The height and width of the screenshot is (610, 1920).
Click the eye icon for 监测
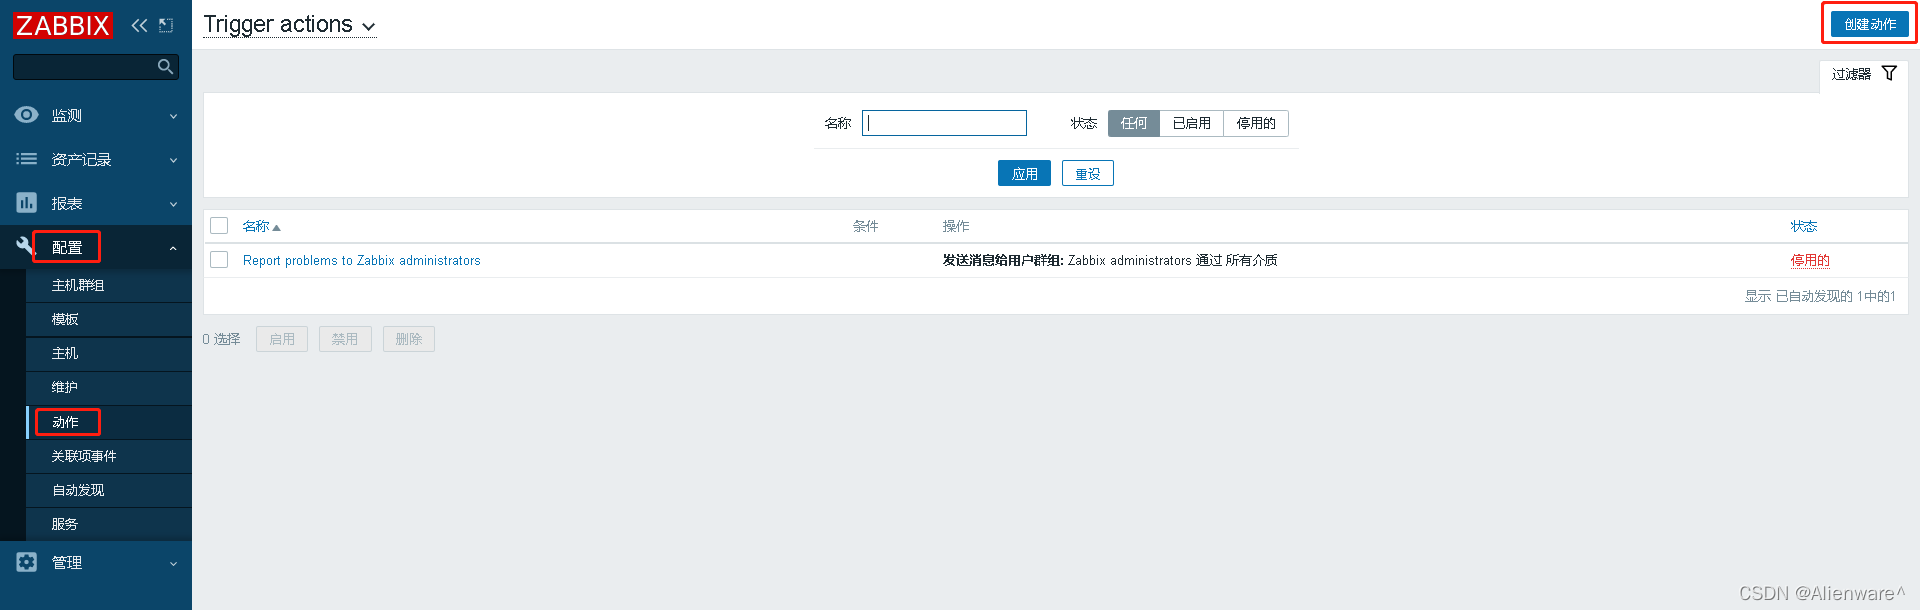click(27, 115)
